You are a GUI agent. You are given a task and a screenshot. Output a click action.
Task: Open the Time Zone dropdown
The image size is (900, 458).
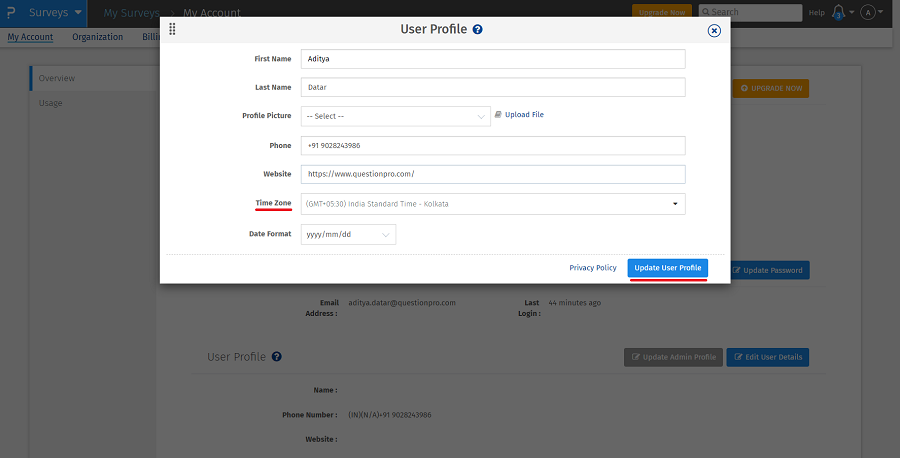tap(492, 204)
